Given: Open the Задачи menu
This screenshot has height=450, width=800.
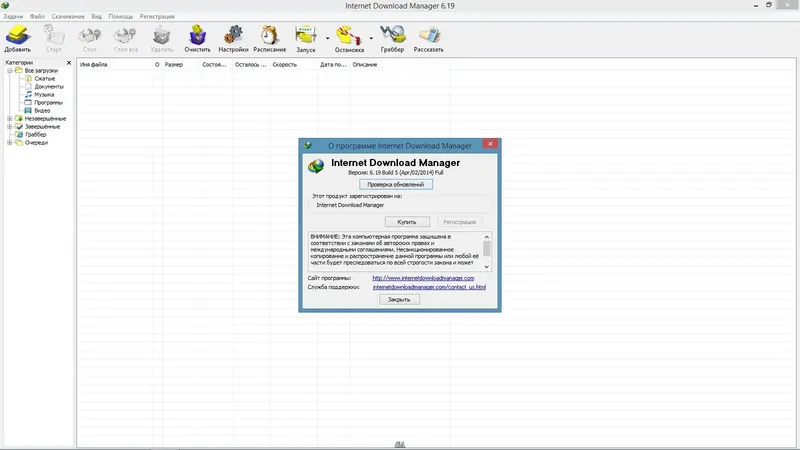Looking at the screenshot, I should pyautogui.click(x=13, y=16).
